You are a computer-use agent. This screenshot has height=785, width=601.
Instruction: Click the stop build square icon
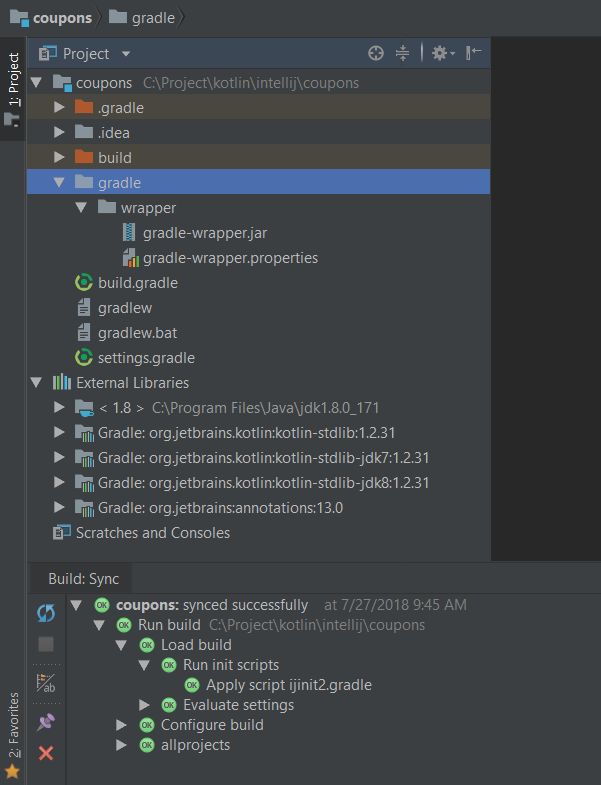[46, 644]
